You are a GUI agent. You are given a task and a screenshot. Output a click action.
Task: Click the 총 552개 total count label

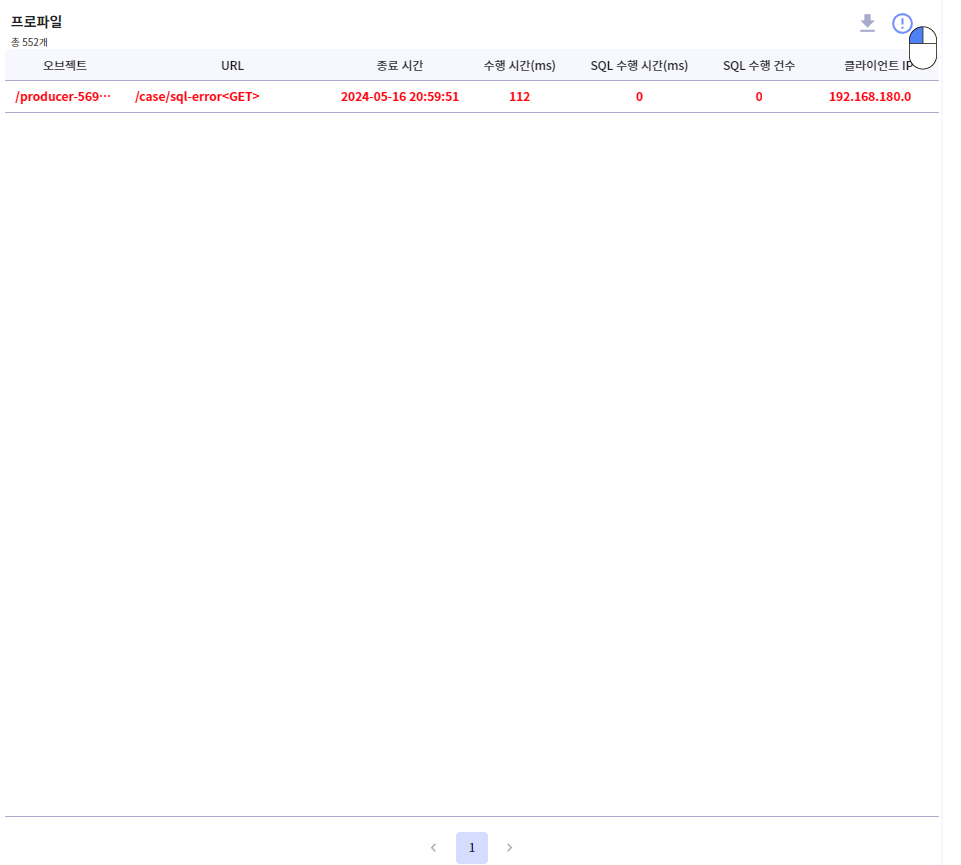29,42
